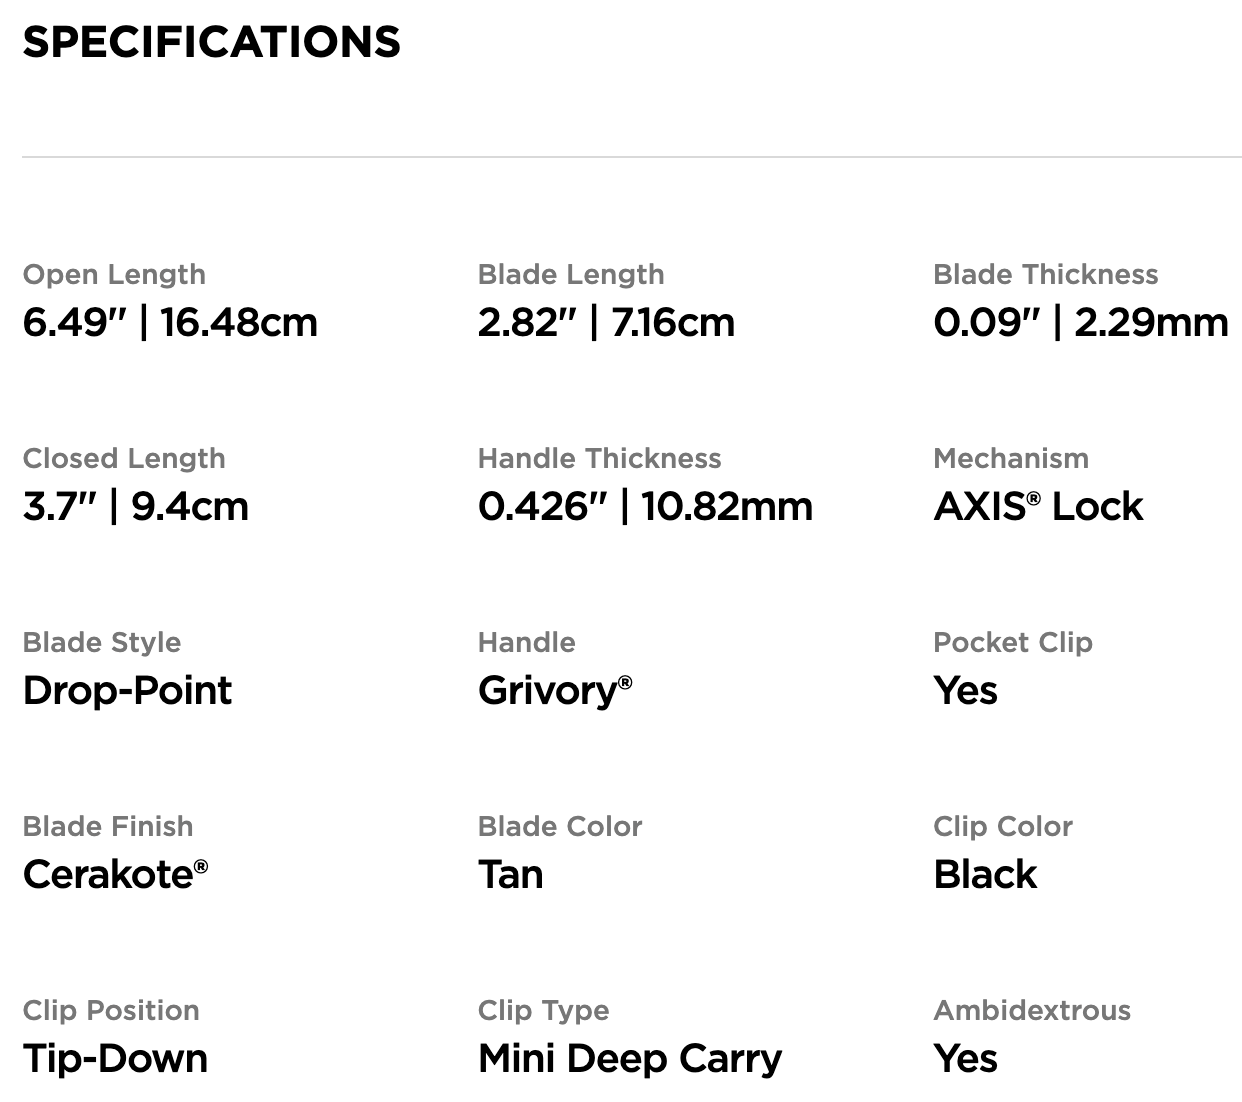Image resolution: width=1242 pixels, height=1102 pixels.
Task: Click the Handle Thickness value 0.426" | 10.82mm
Action: tap(645, 506)
